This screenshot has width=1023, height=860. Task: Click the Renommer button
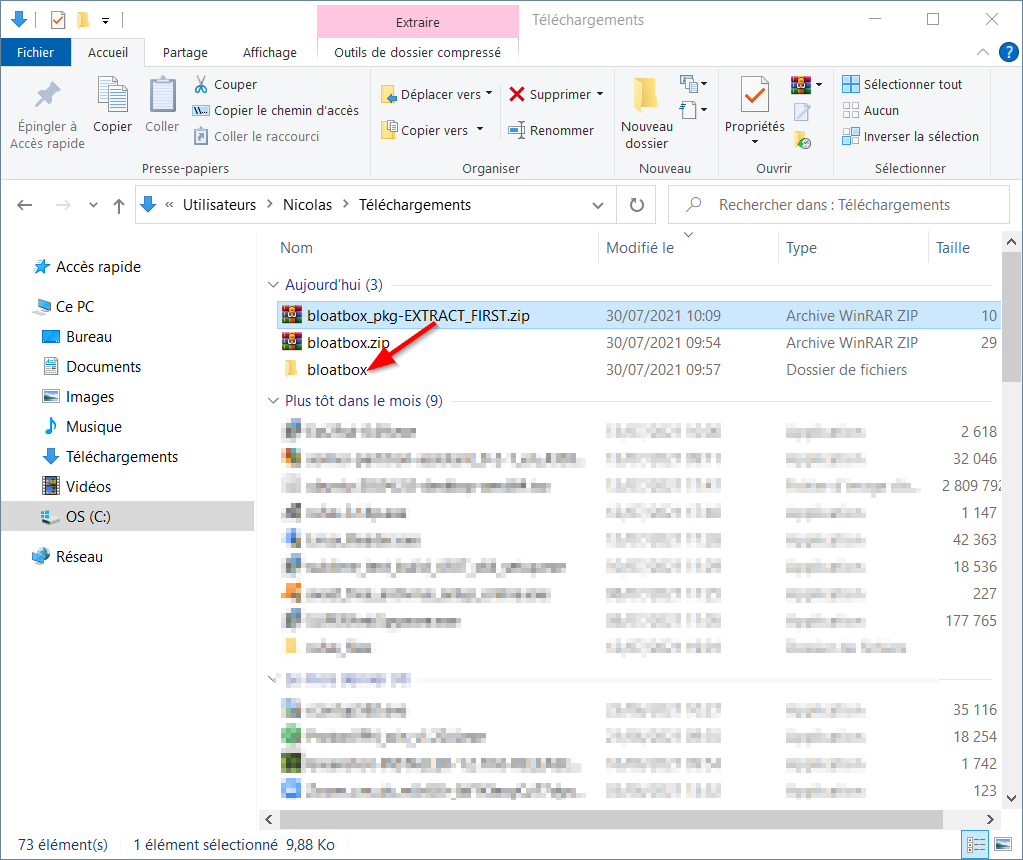551,131
